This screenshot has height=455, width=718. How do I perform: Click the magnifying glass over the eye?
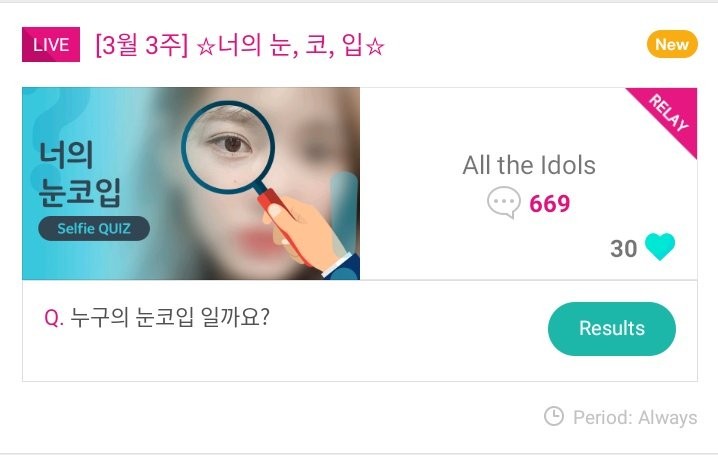[227, 150]
